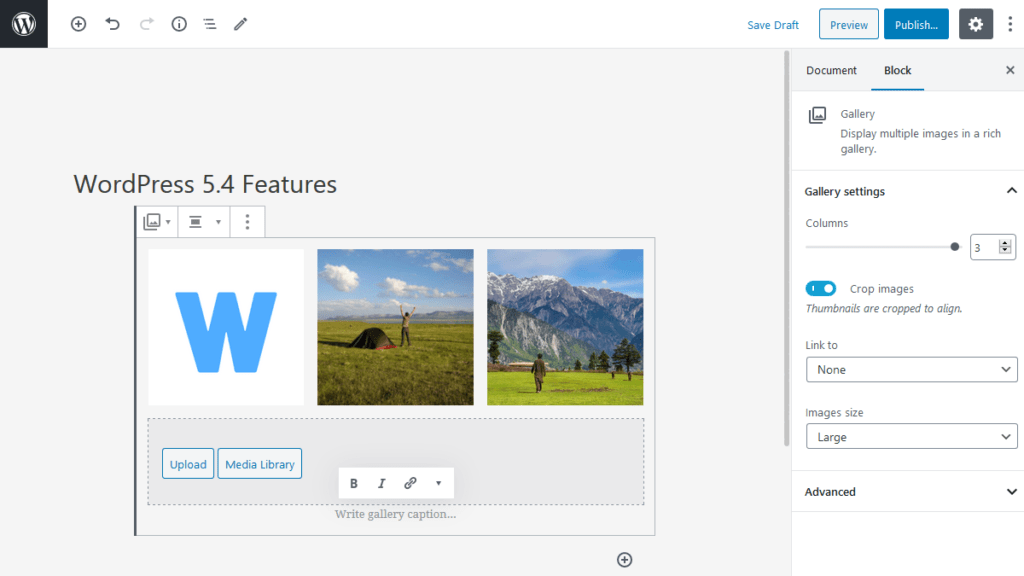Change gallery block type
This screenshot has width=1024, height=576.
tap(157, 222)
